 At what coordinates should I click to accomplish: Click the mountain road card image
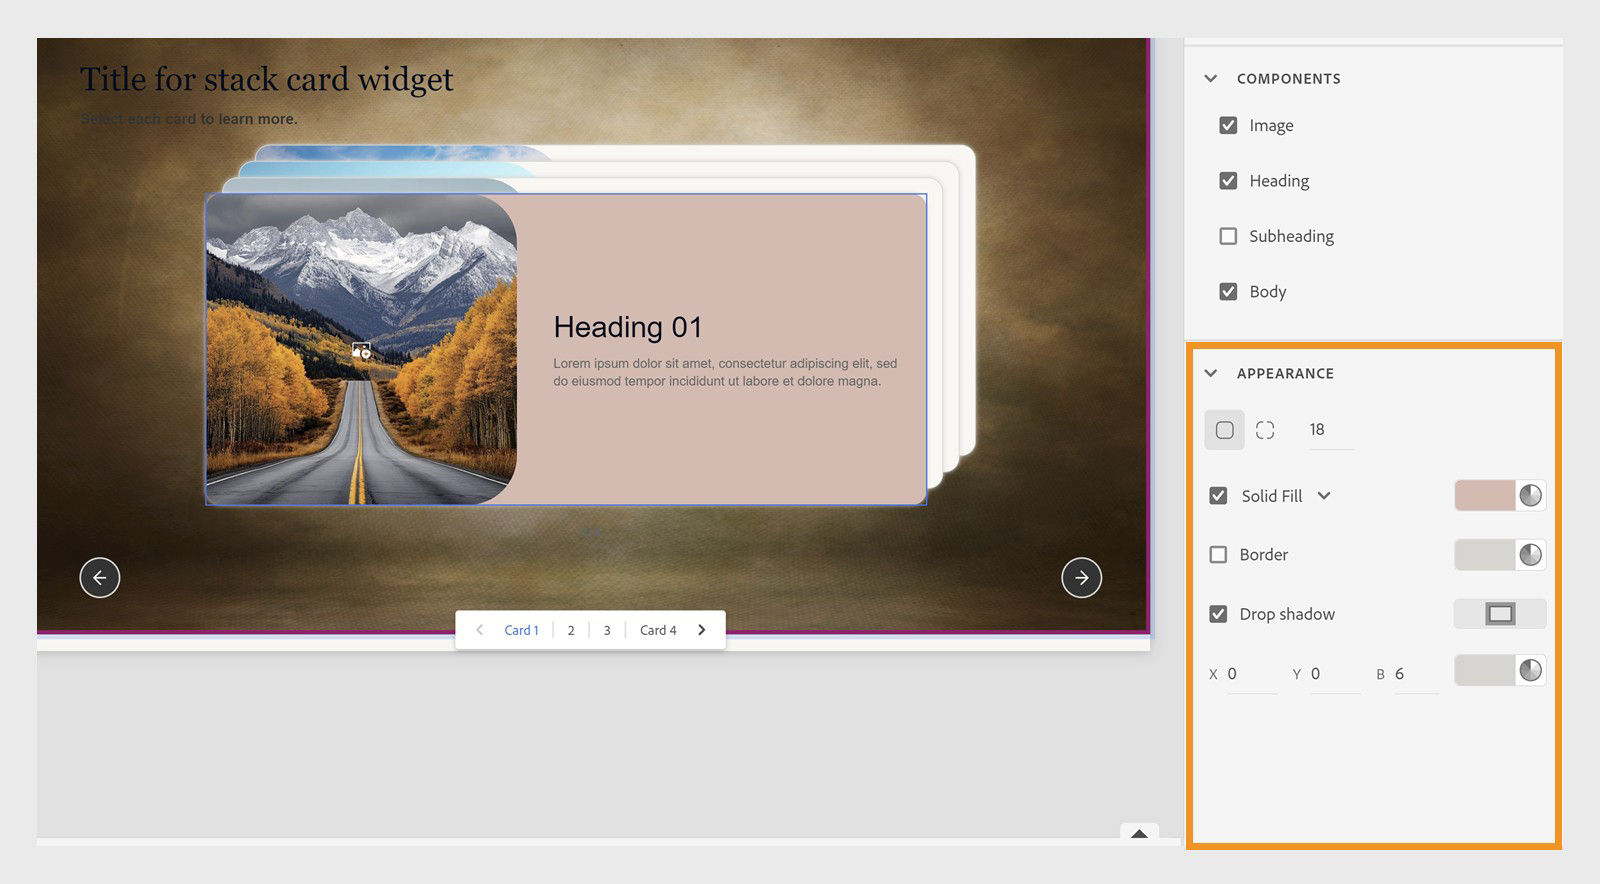pos(361,349)
